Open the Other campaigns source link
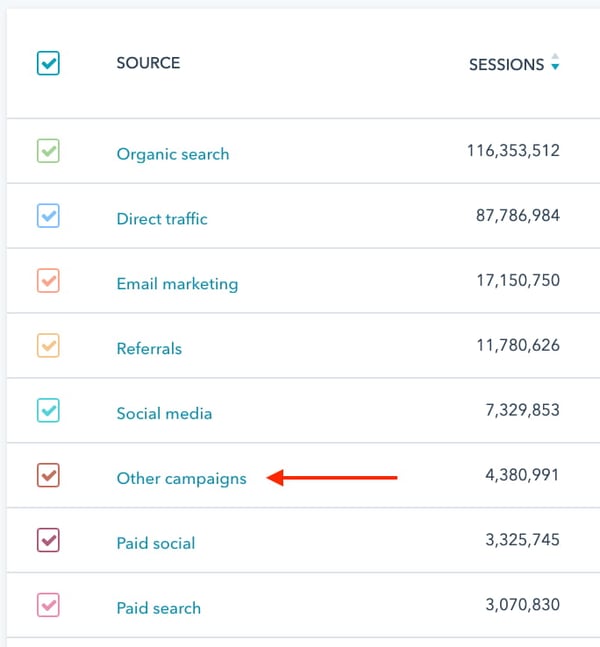The image size is (600, 647). (181, 478)
